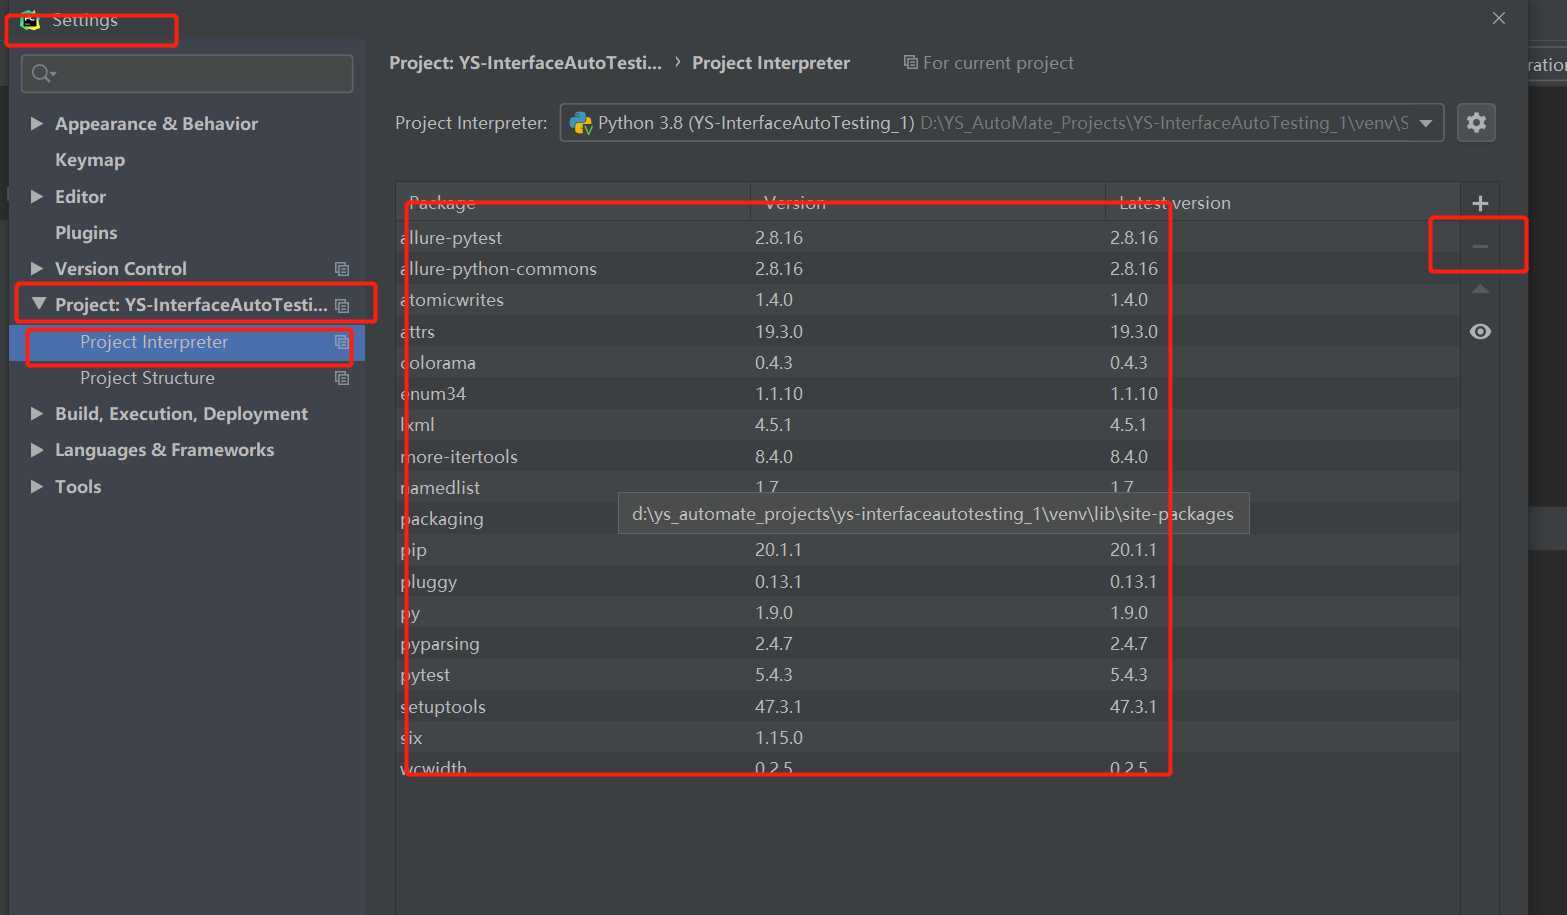
Task: Click the copy icon beside Version Control
Action: tap(342, 269)
